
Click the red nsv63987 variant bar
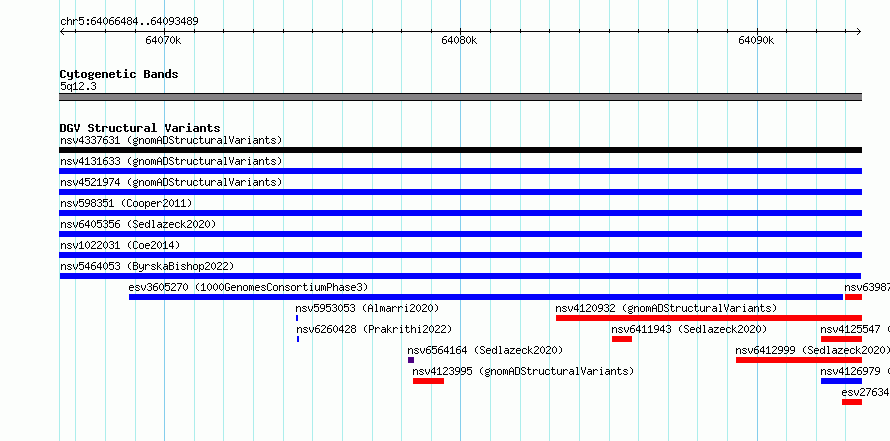(853, 297)
